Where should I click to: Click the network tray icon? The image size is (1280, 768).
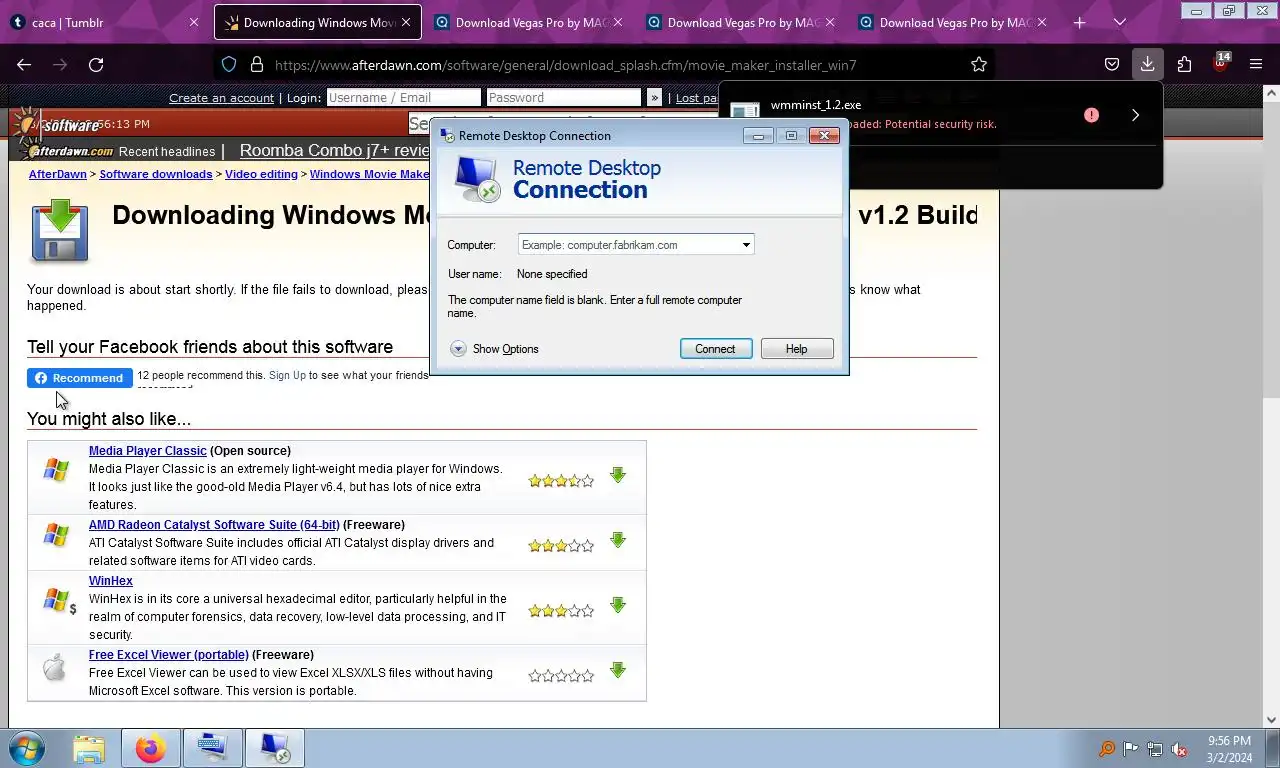(1155, 749)
